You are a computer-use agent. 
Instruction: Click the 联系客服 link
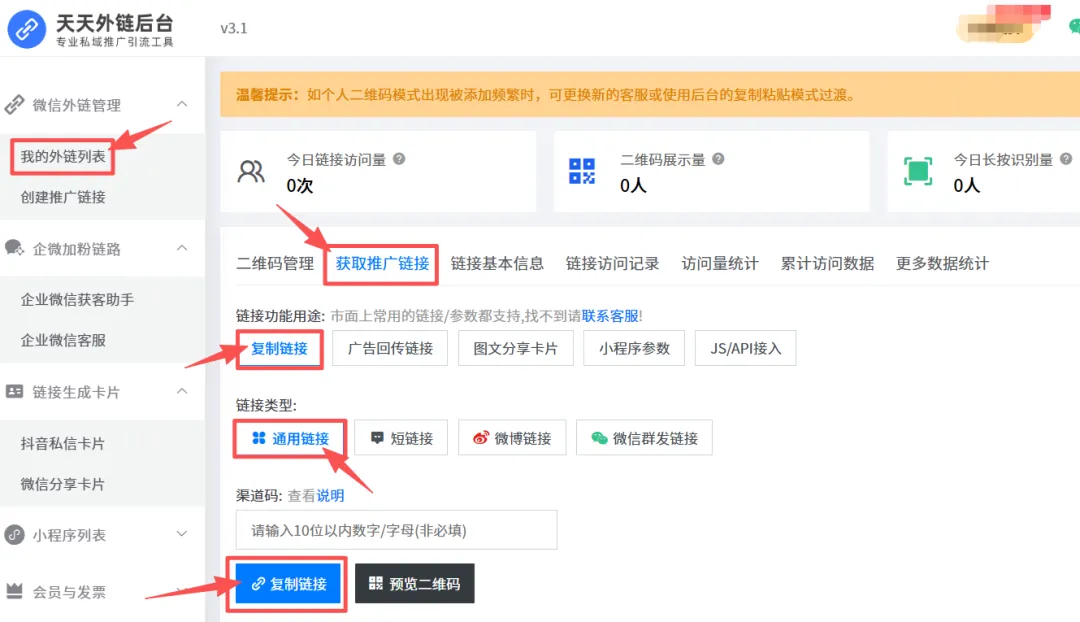(x=610, y=316)
